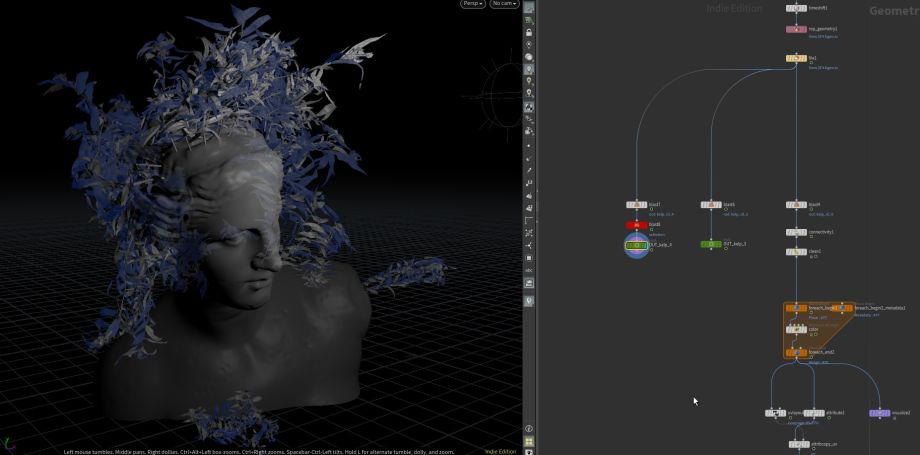920x455 pixels.
Task: Toggle display flag on OUT_kelp_4 node
Action: click(x=646, y=244)
